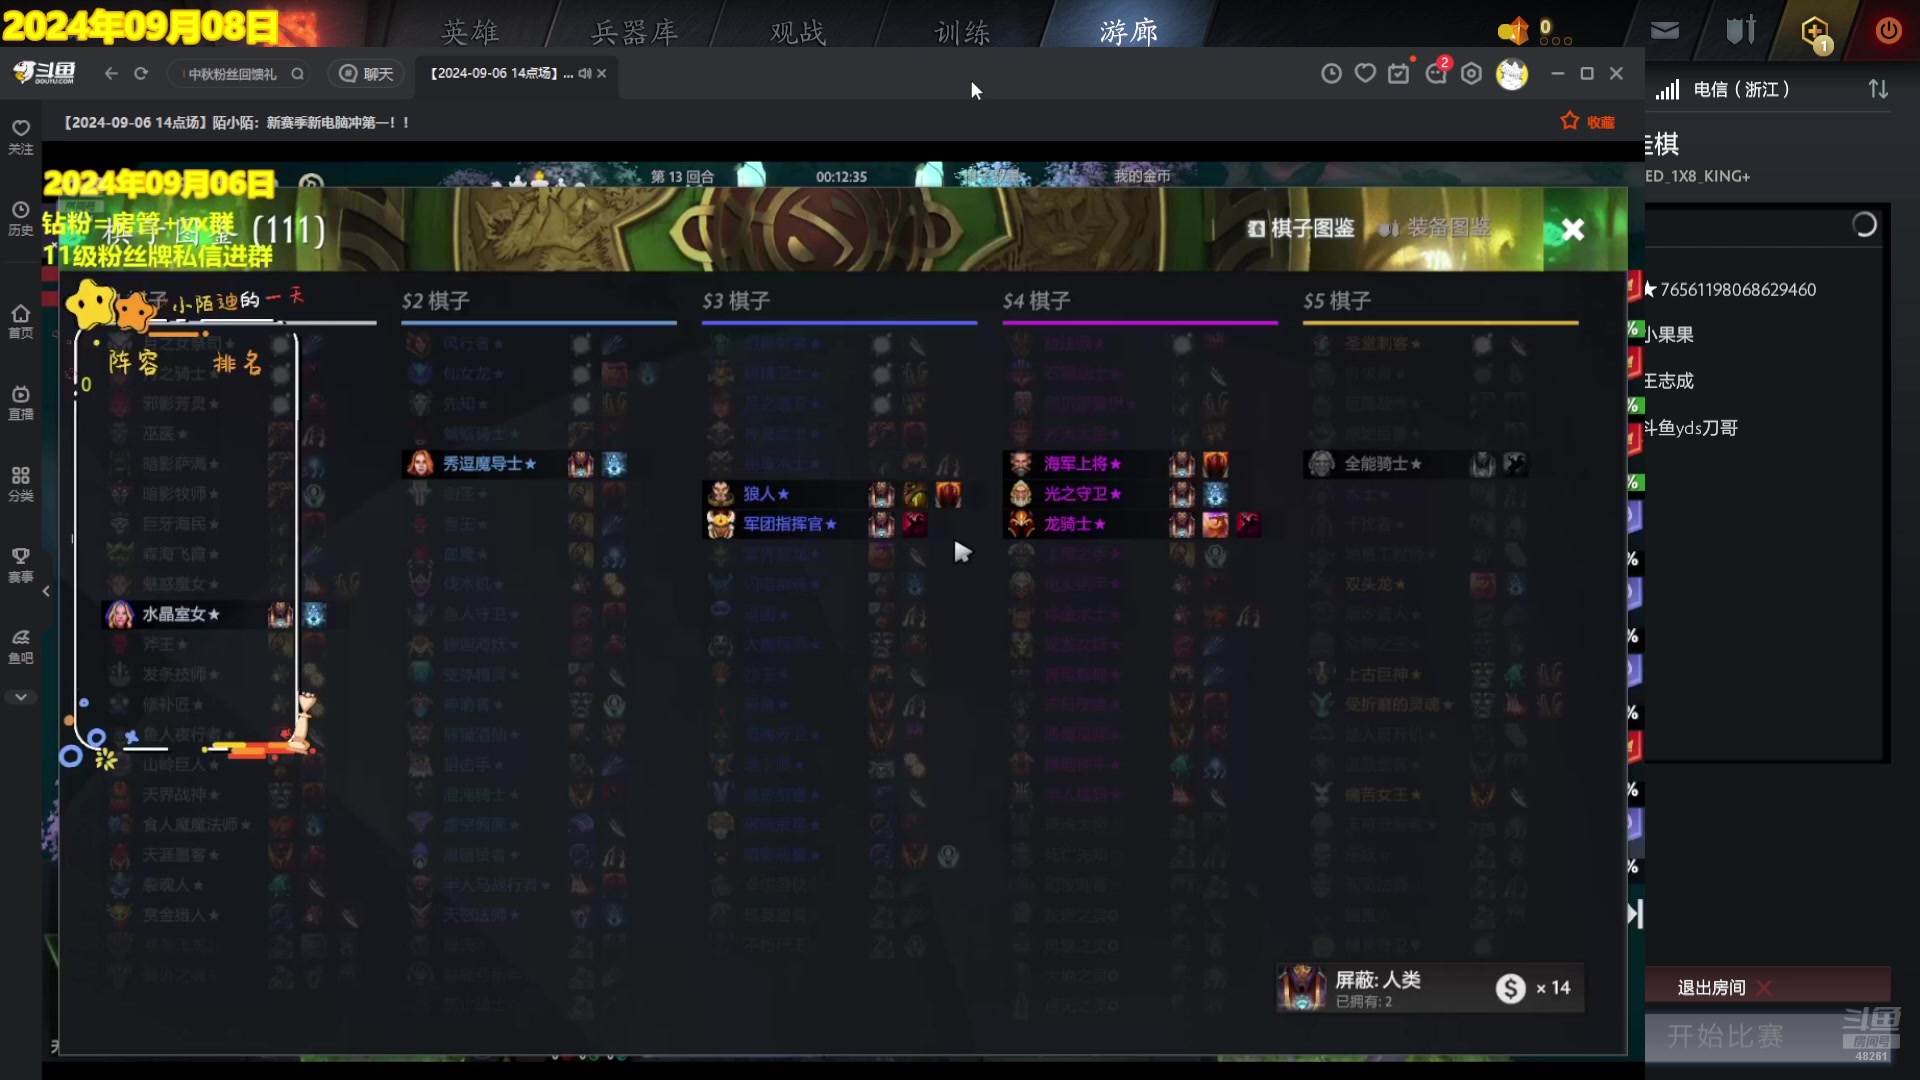Viewport: 1920px width, 1080px height.
Task: Select the 海军上将 chess piece
Action: tap(1117, 464)
